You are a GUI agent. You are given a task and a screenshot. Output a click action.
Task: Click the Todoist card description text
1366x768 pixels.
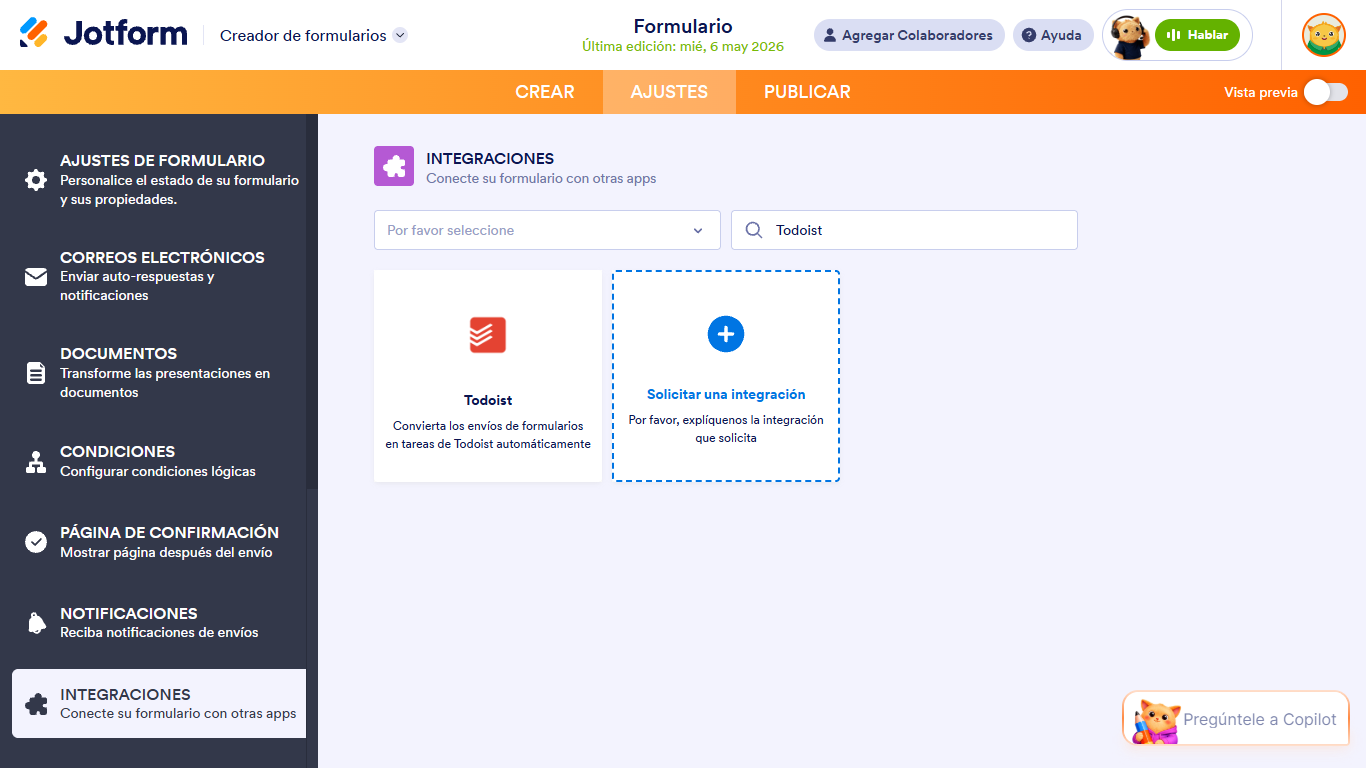(x=488, y=435)
